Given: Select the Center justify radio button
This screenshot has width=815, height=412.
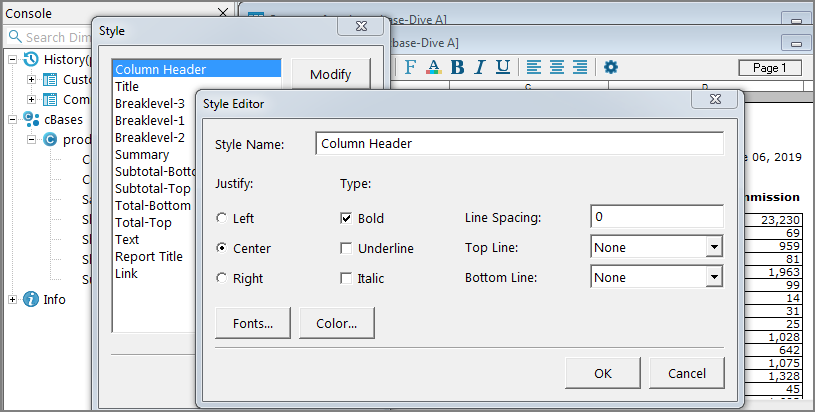Looking at the screenshot, I should point(221,248).
